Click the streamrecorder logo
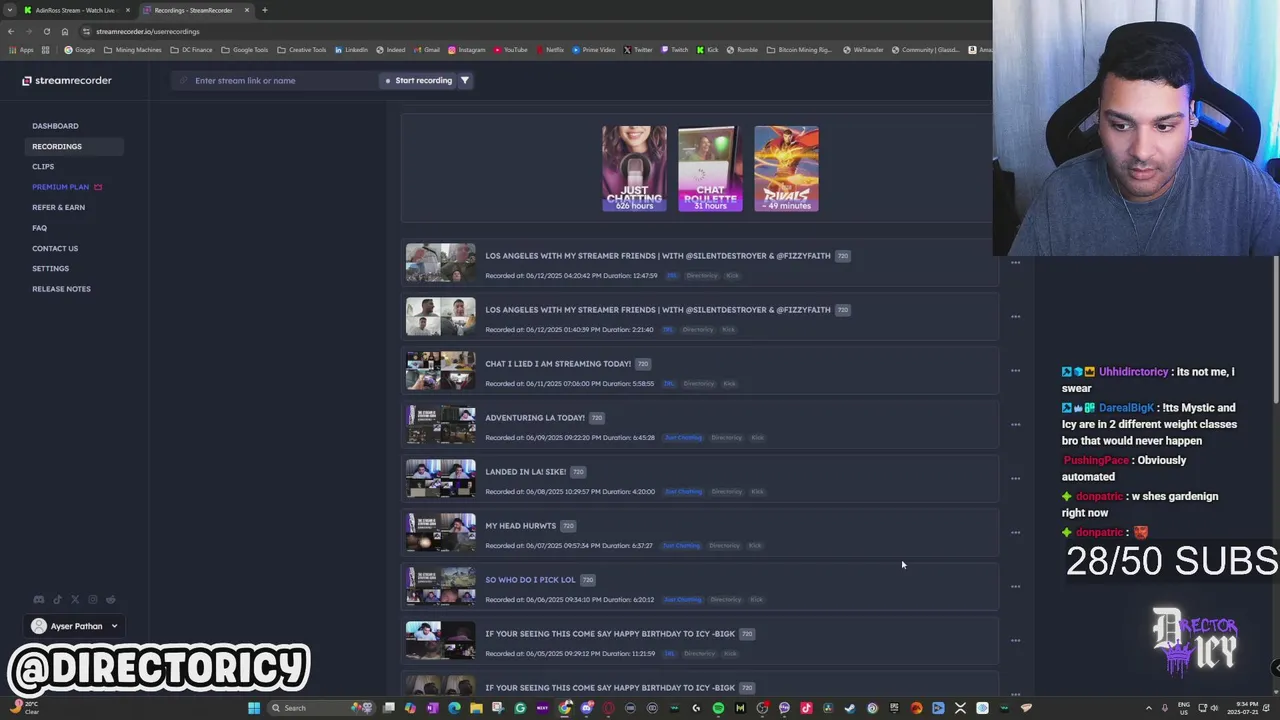Screen dimensions: 1280x720 (67, 80)
